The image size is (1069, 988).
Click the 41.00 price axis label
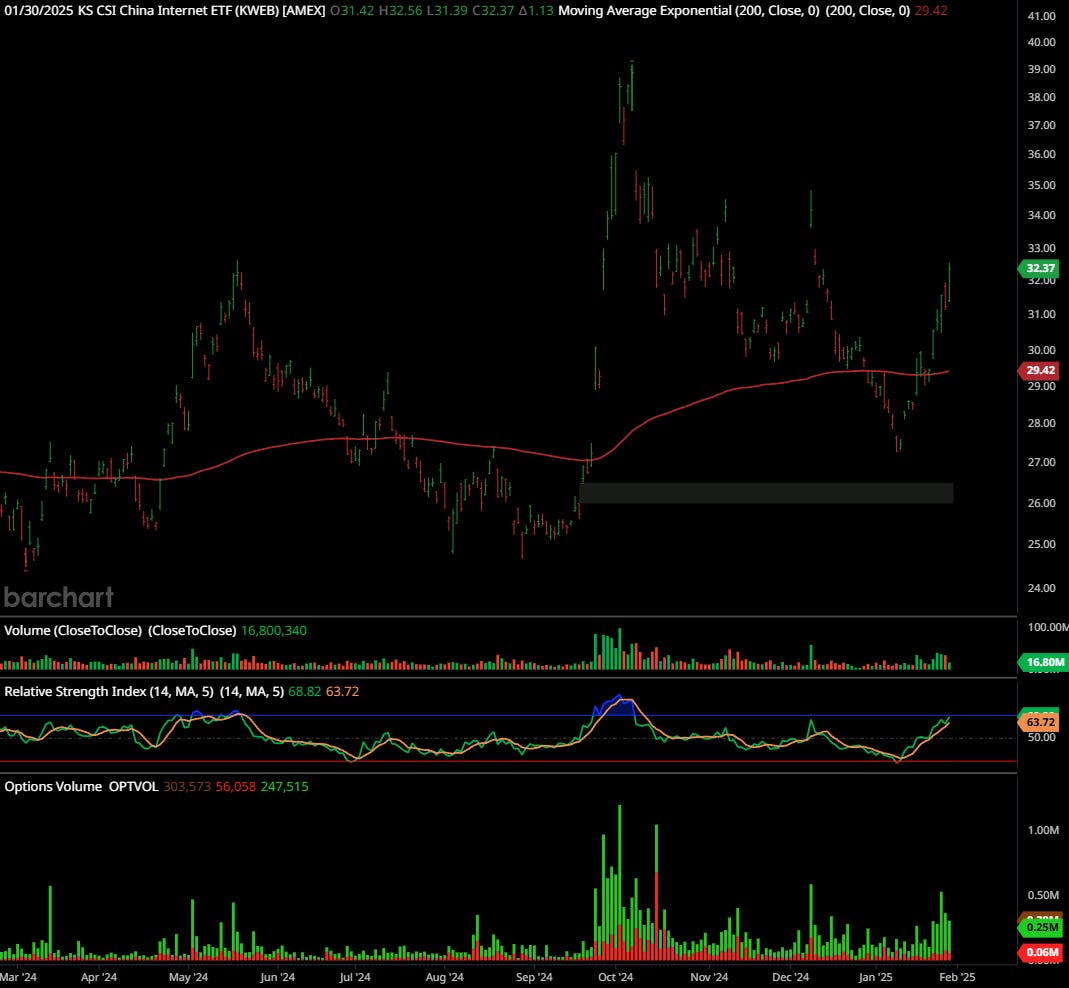(1041, 16)
